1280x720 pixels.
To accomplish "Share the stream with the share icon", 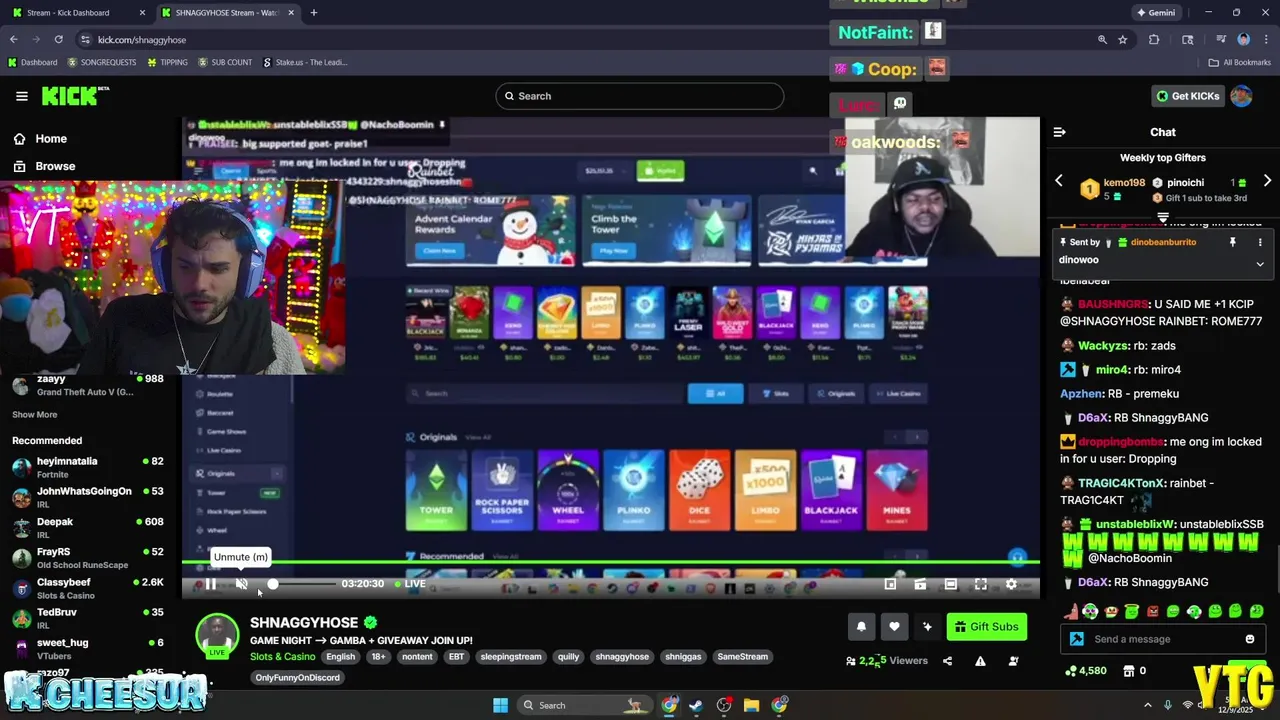I will 947,661.
